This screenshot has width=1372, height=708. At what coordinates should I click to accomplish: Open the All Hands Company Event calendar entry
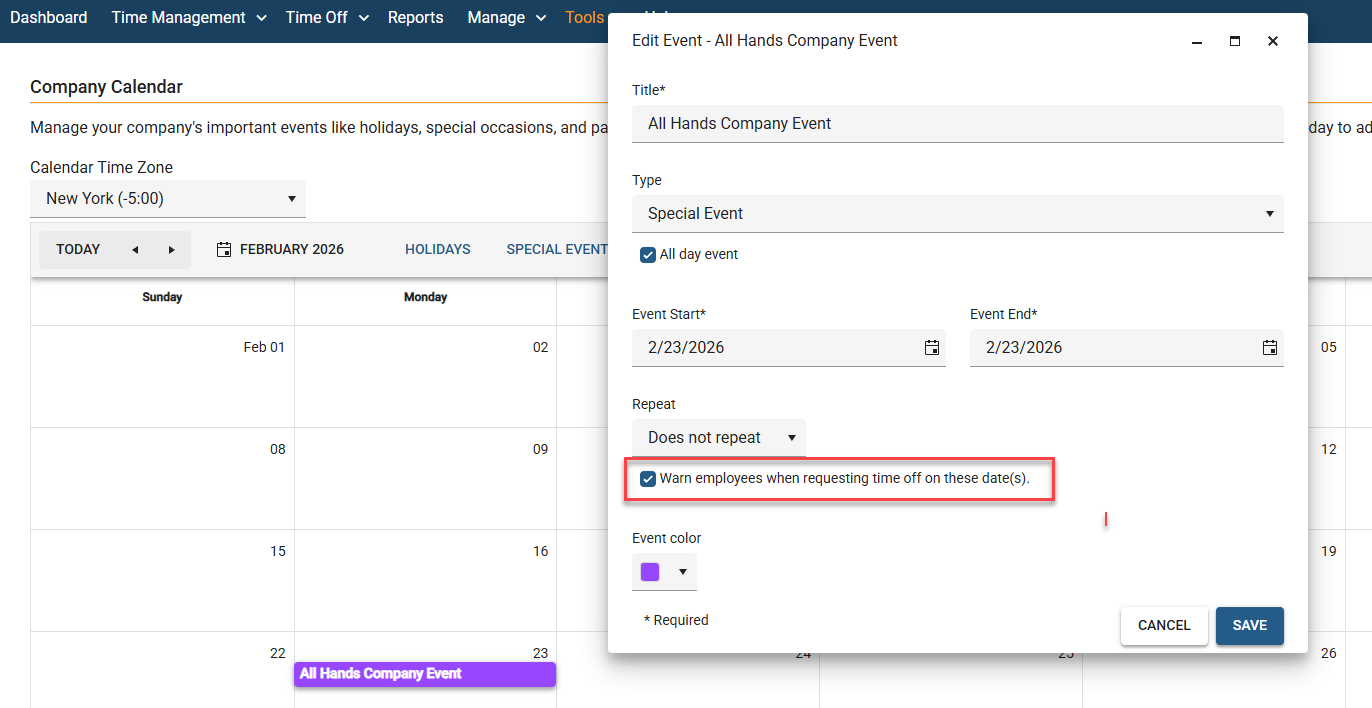[x=425, y=674]
